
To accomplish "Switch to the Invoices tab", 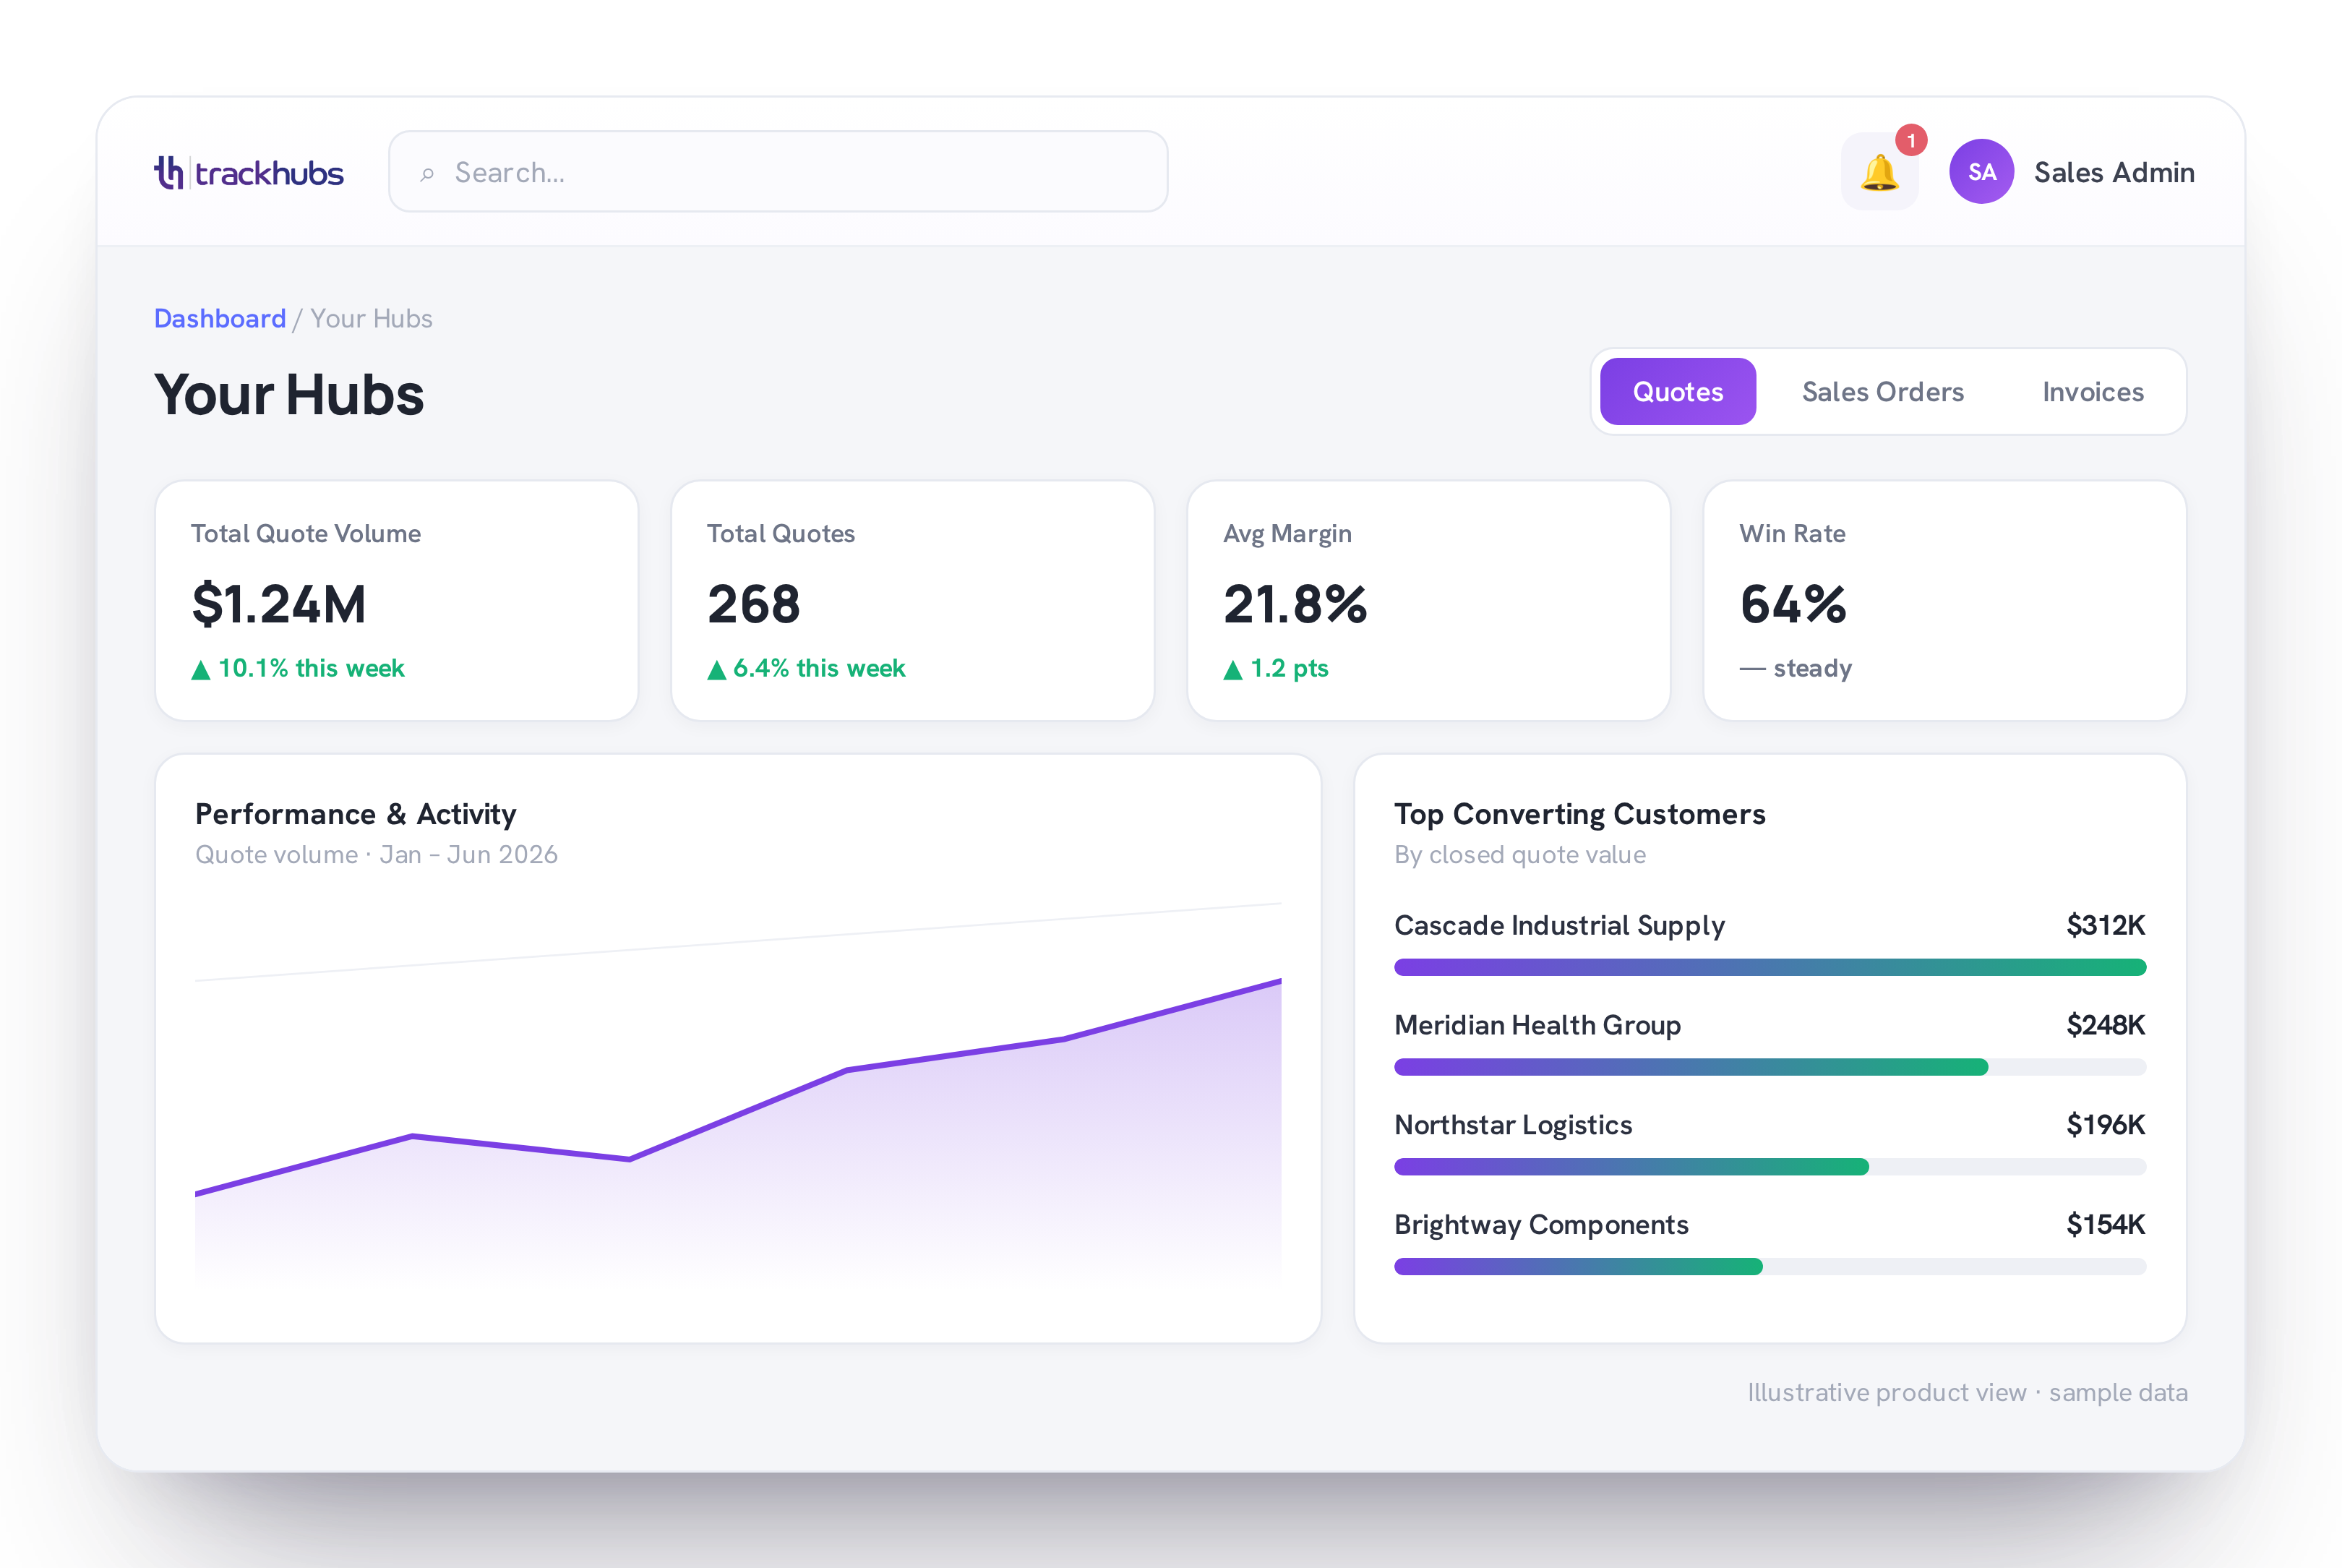I will coord(2092,391).
